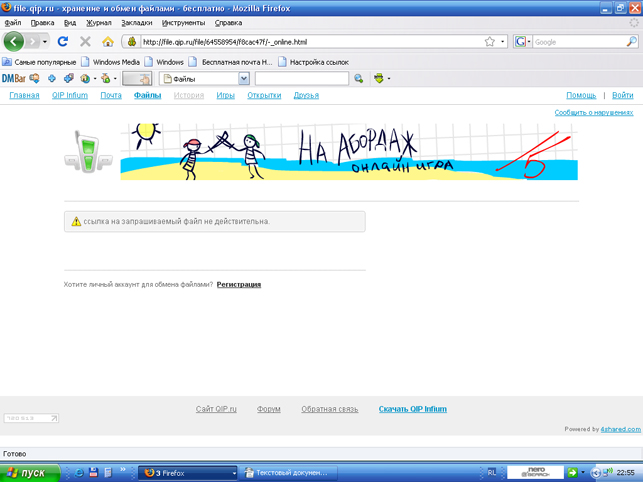Open the Почта tab on the site
Image resolution: width=643 pixels, height=482 pixels.
pos(111,96)
